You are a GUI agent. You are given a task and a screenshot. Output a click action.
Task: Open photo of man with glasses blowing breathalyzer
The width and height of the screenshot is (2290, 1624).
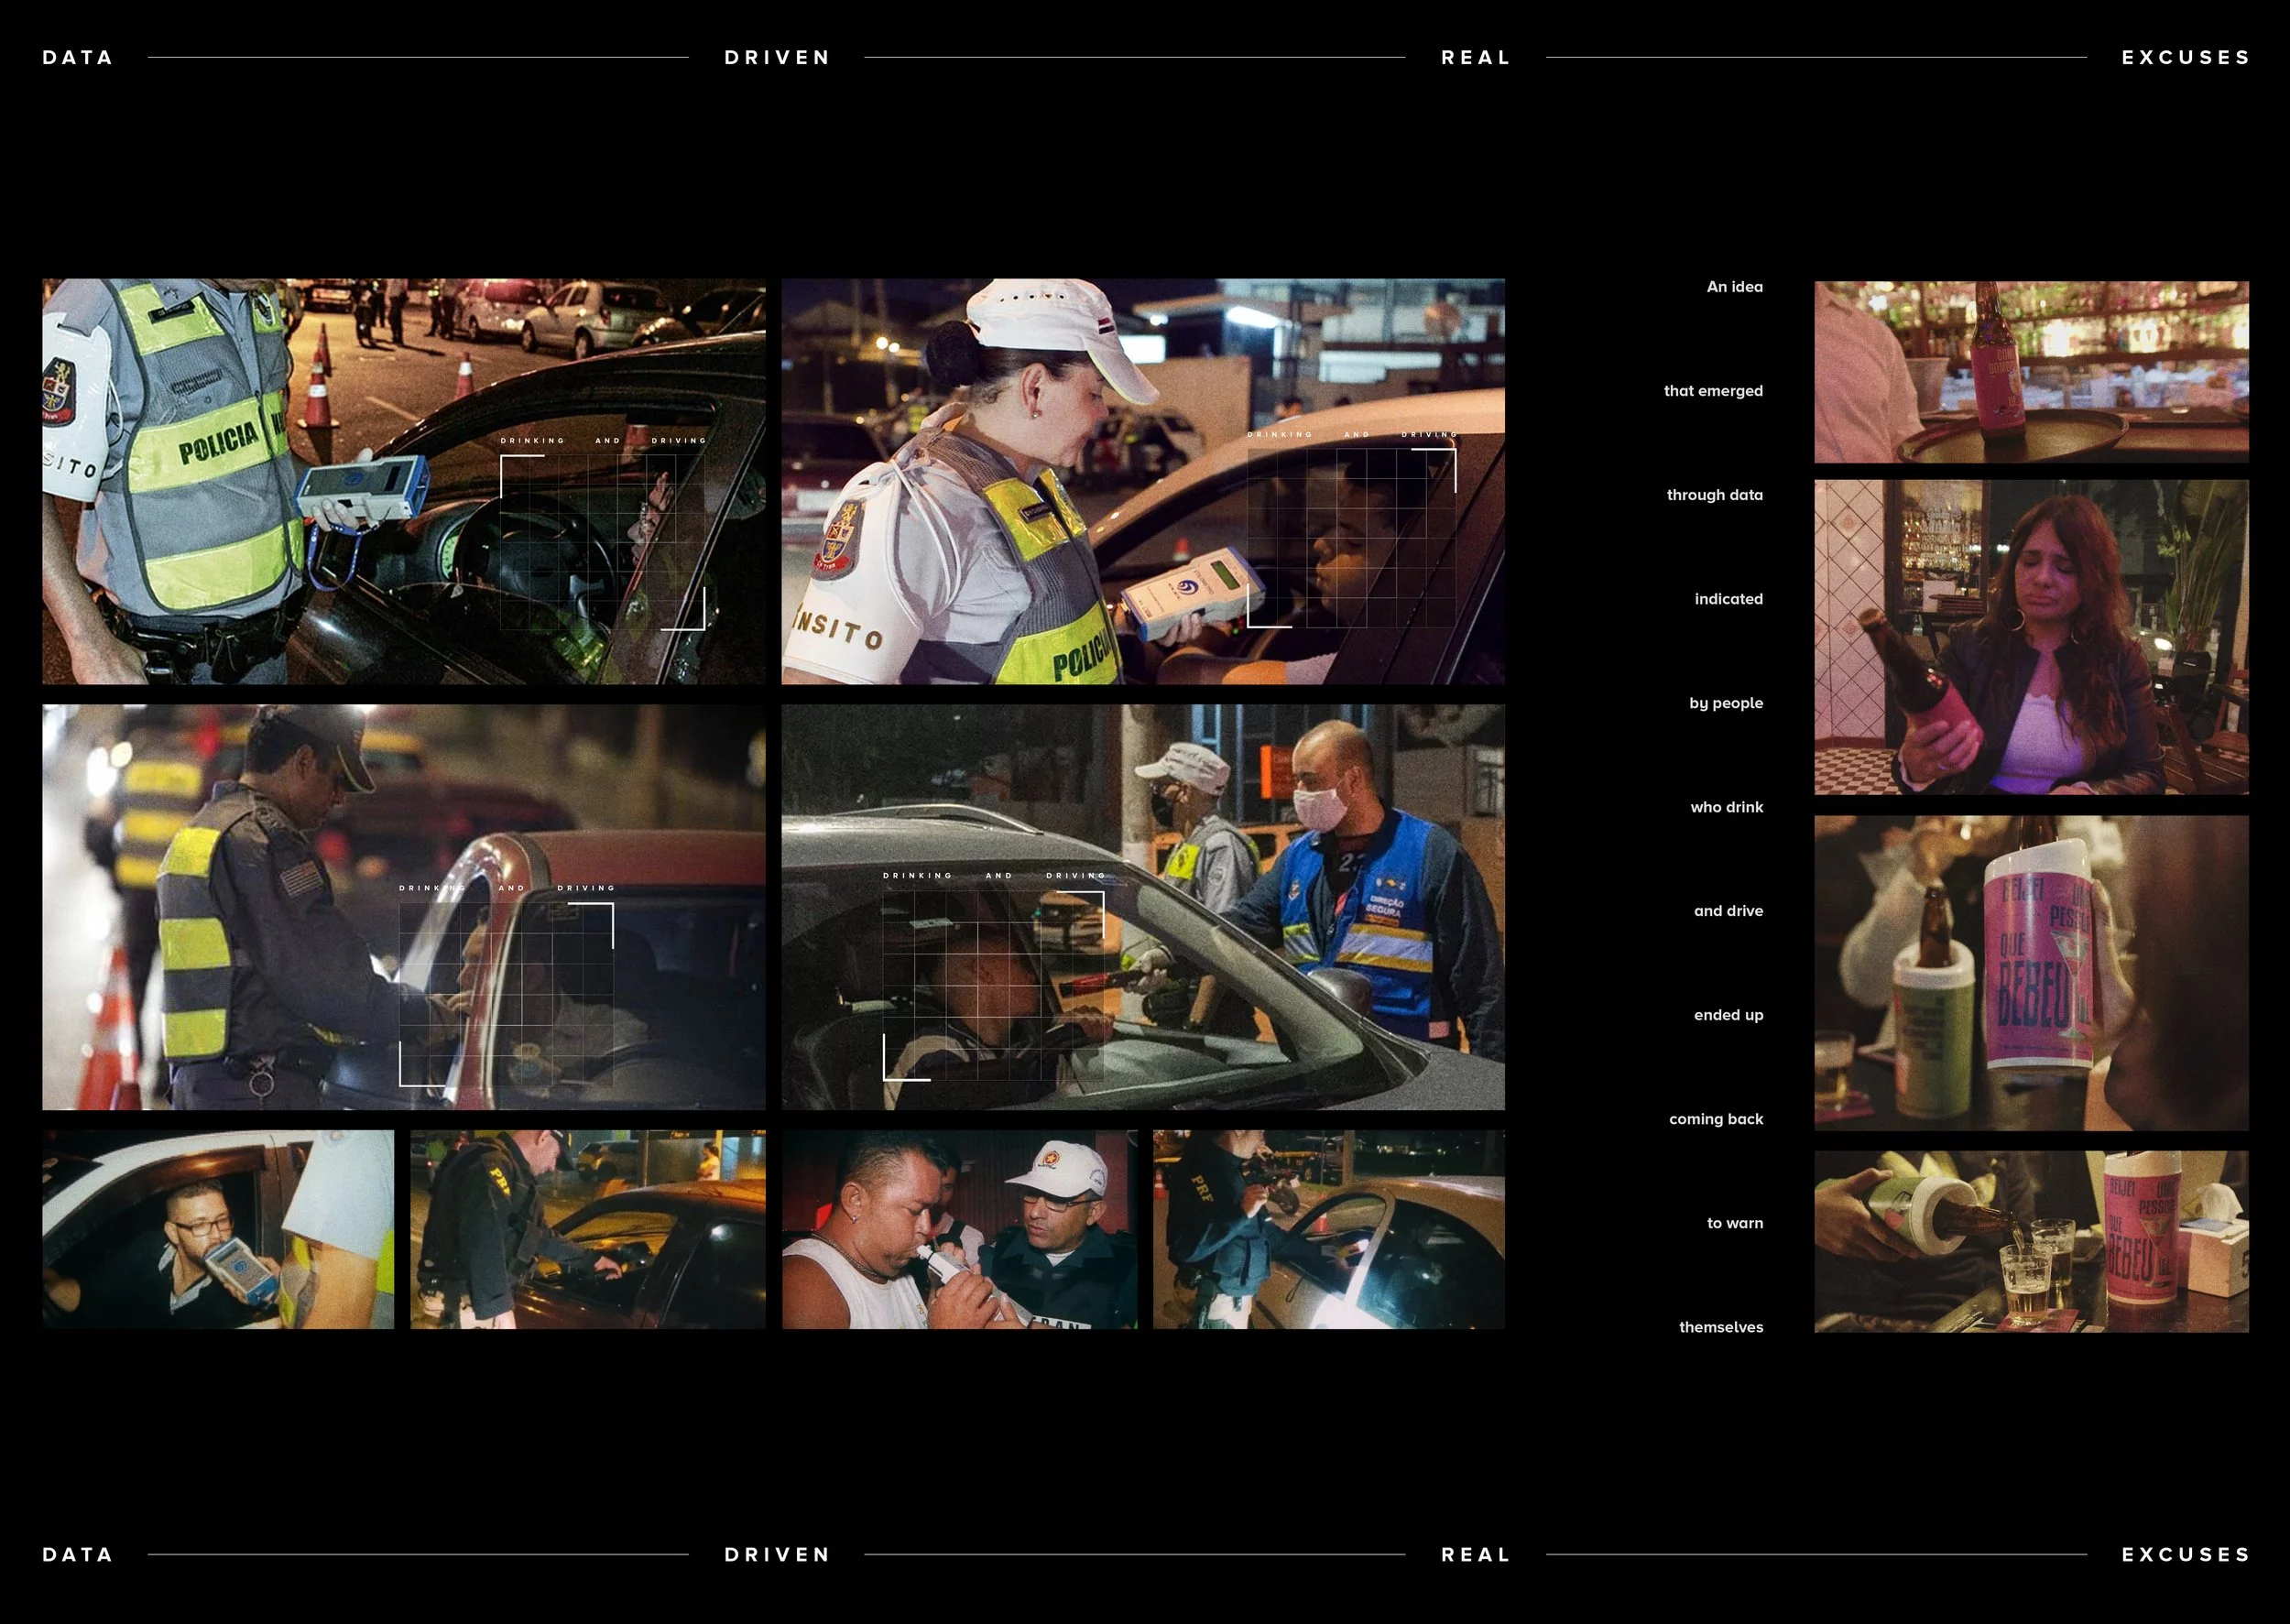pos(218,1229)
